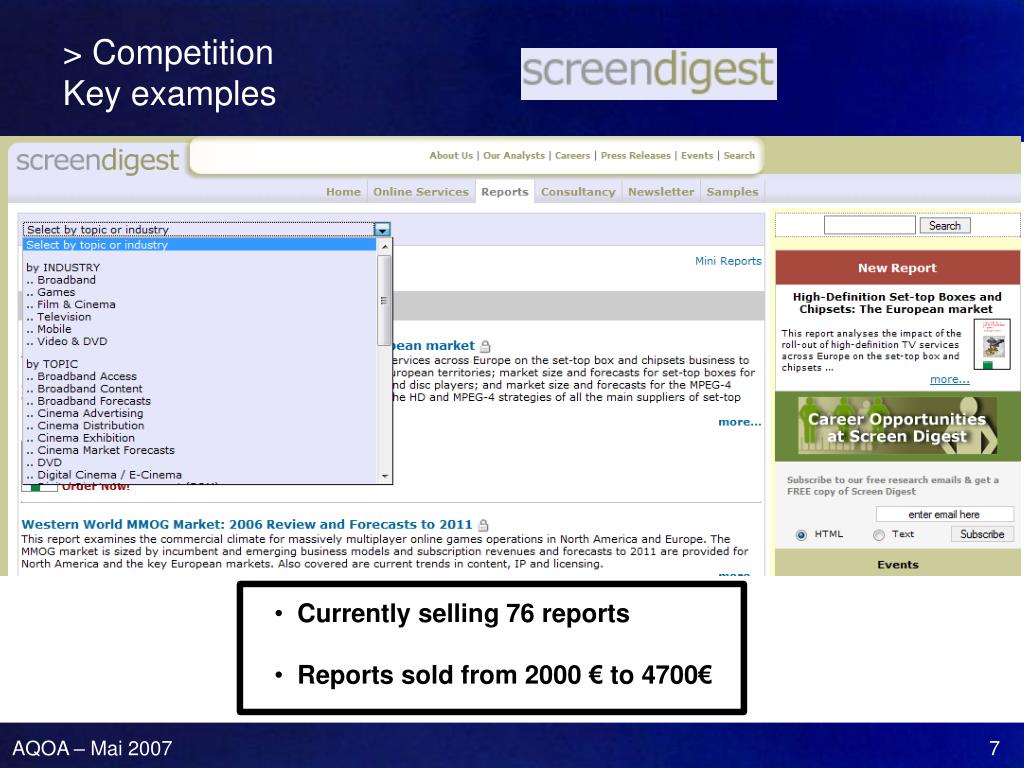The height and width of the screenshot is (768, 1024).
Task: Click lock icon next to European market title
Action: click(x=485, y=346)
